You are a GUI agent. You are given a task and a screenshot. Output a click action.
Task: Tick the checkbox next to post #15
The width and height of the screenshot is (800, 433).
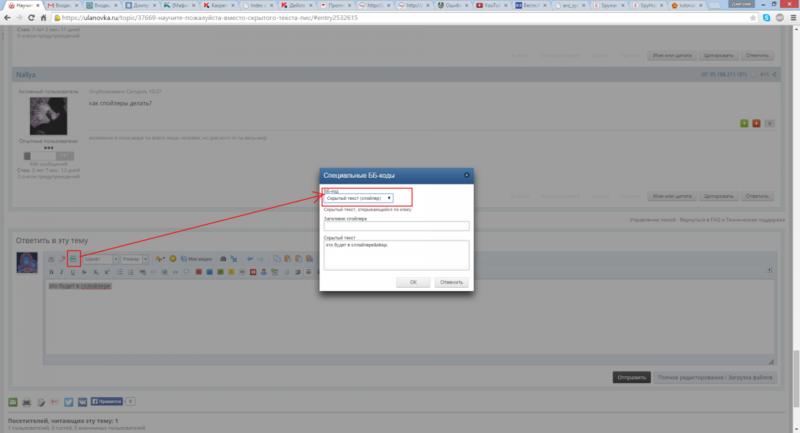coord(754,74)
